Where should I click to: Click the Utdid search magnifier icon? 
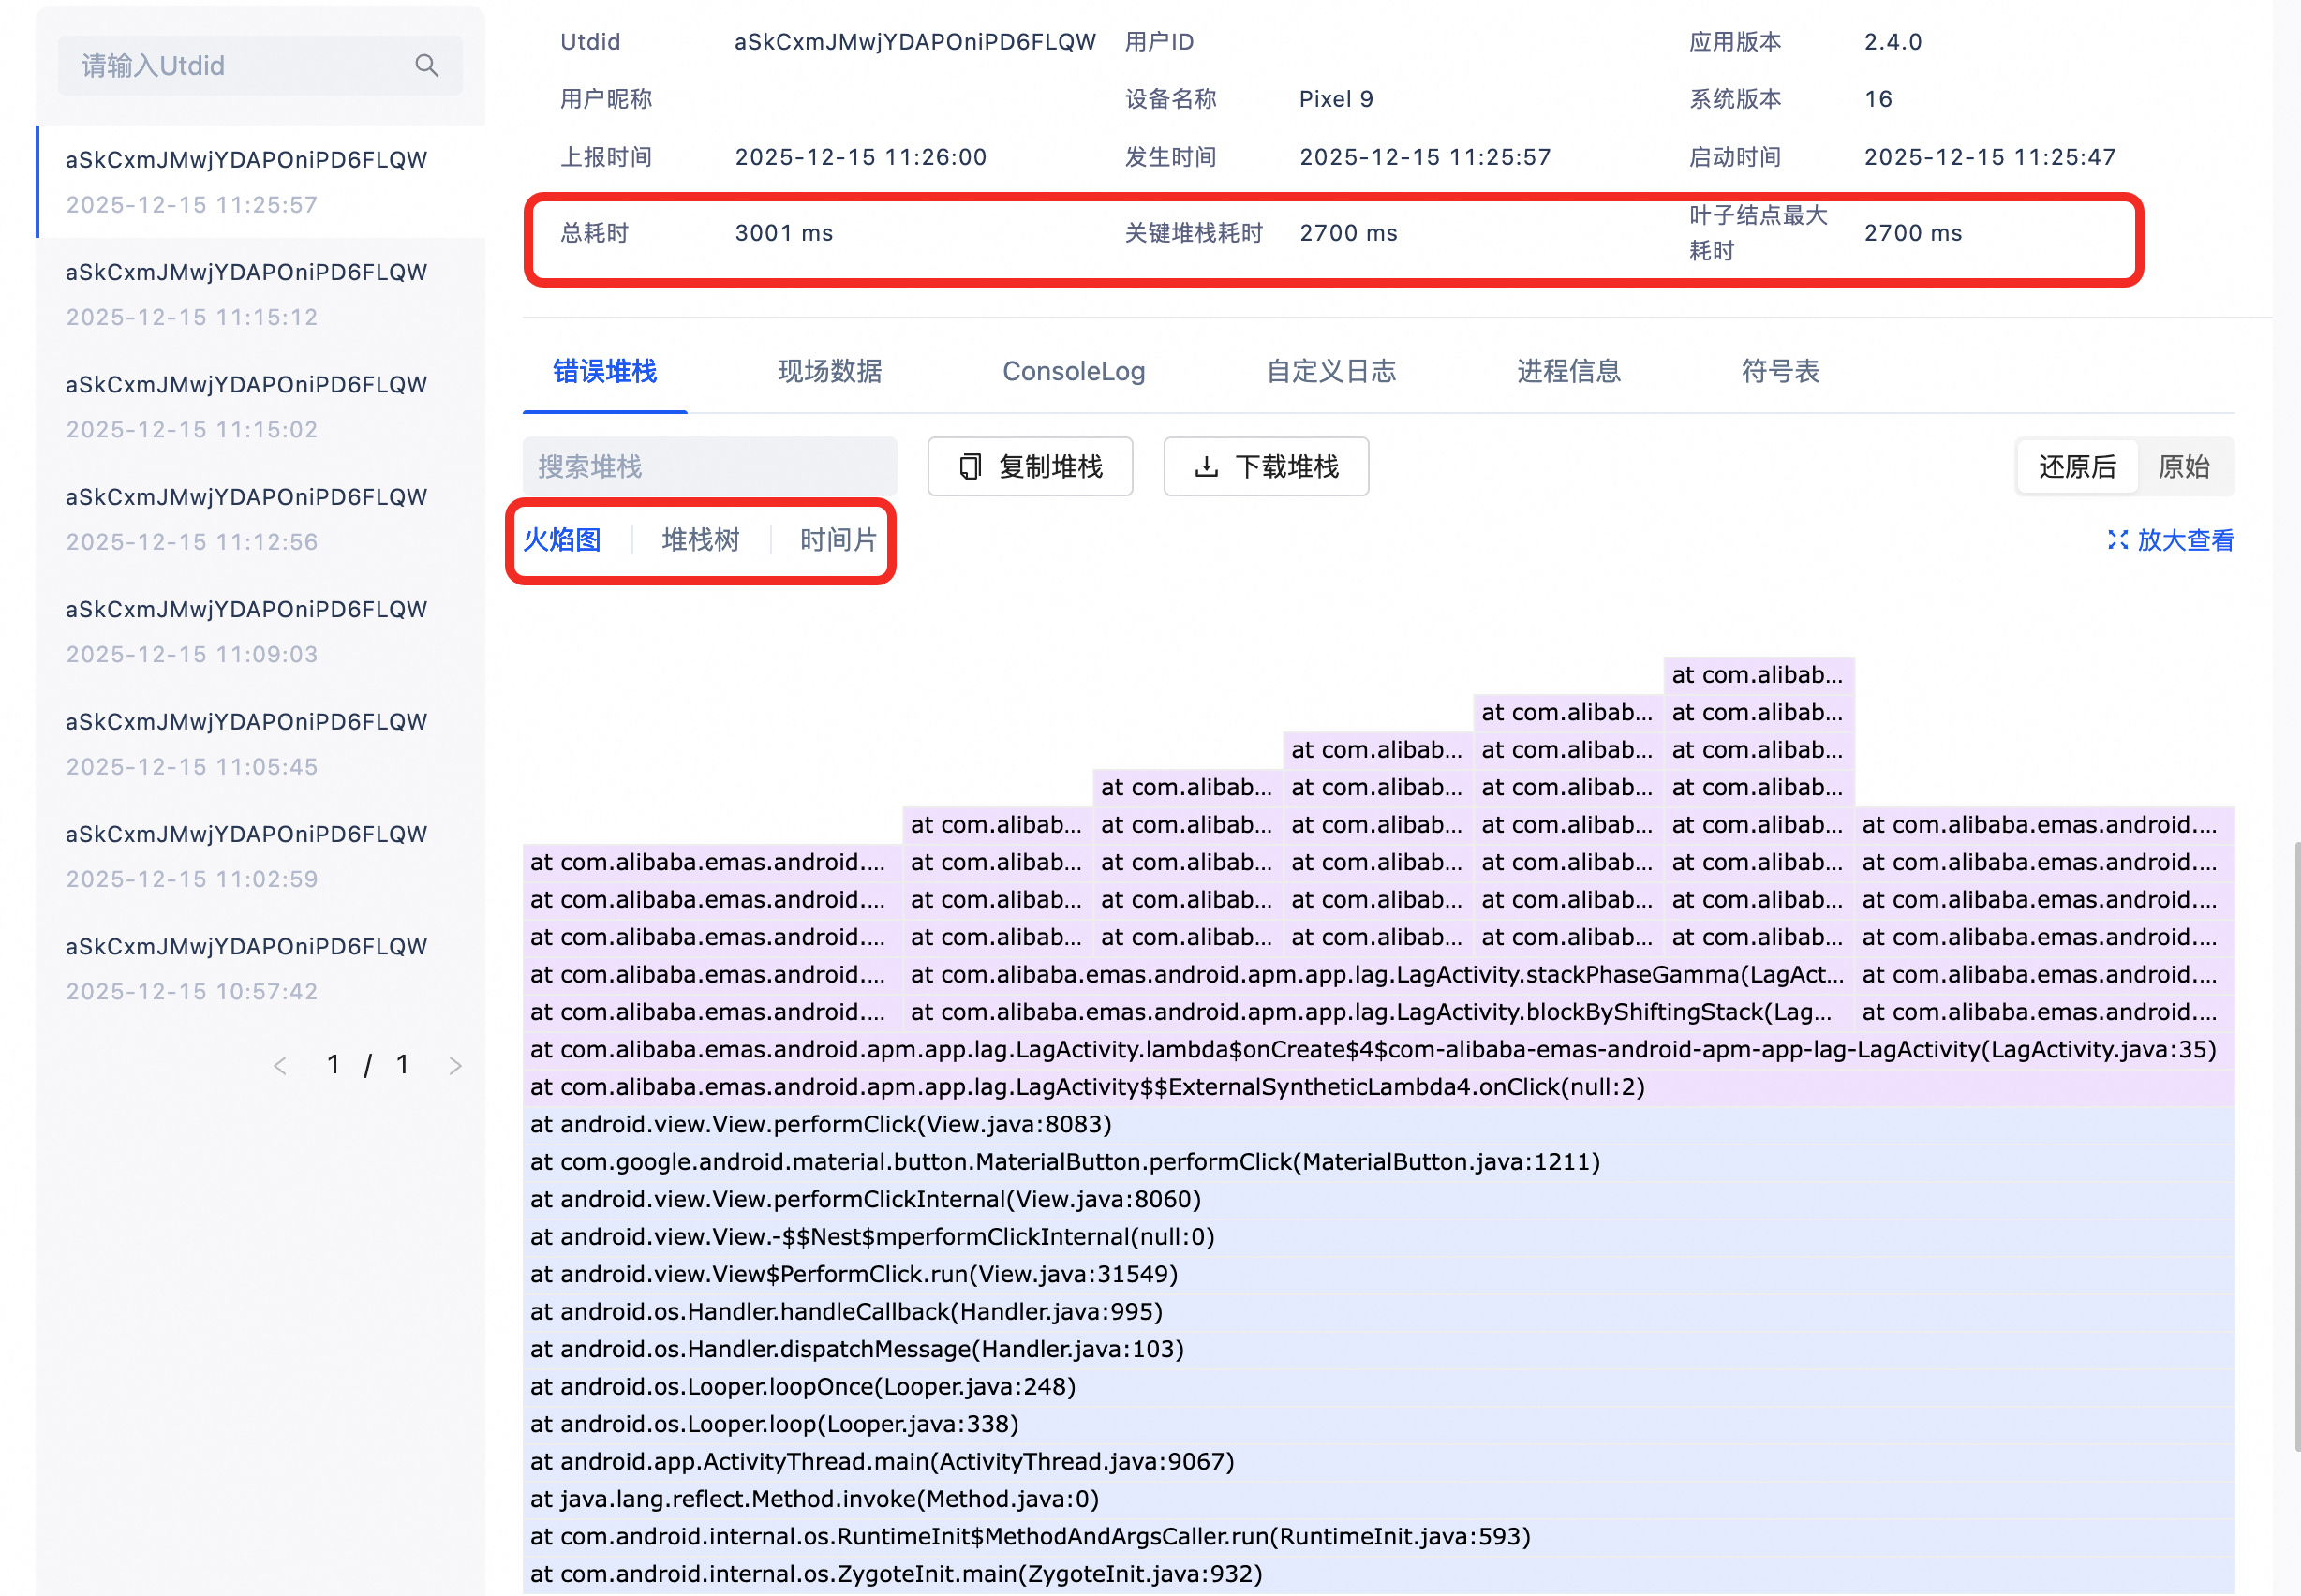pos(427,66)
